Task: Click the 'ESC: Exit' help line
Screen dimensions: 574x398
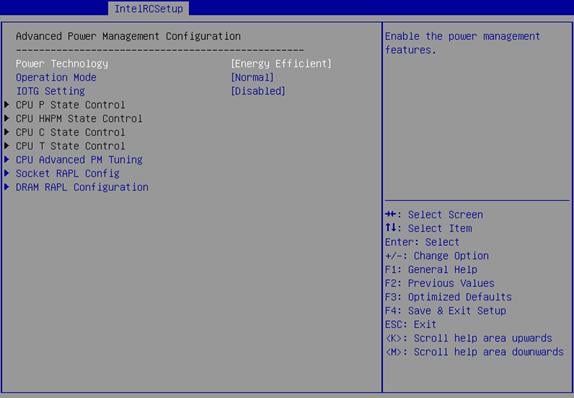Action: click(x=411, y=324)
